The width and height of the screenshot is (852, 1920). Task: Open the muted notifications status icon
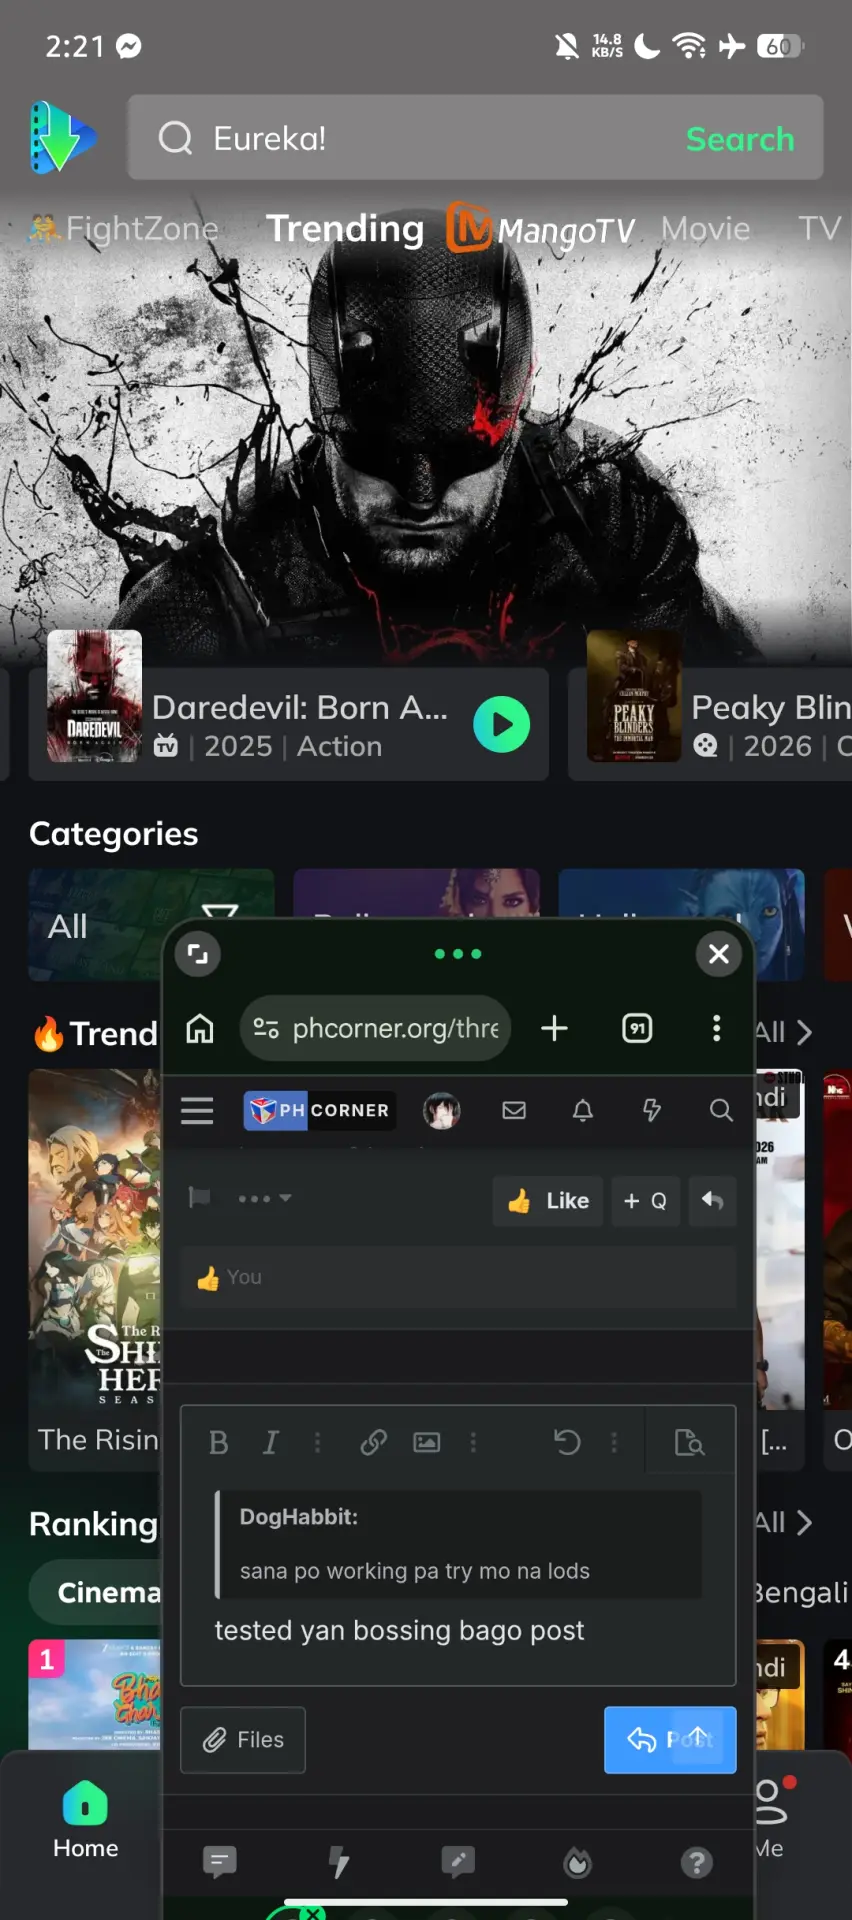tap(566, 46)
